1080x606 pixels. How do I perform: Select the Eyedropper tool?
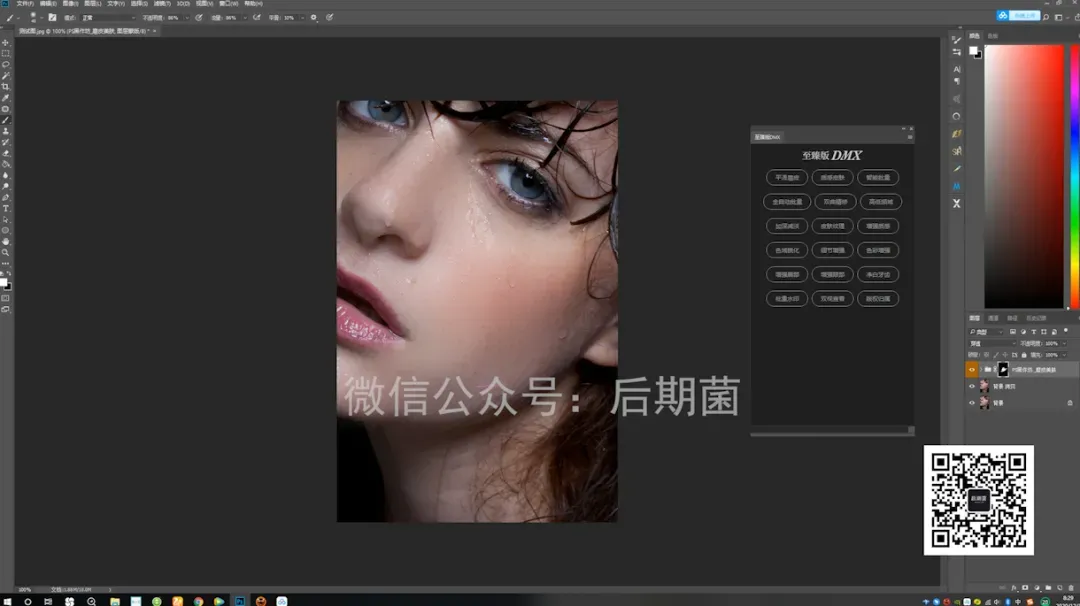[x=6, y=98]
